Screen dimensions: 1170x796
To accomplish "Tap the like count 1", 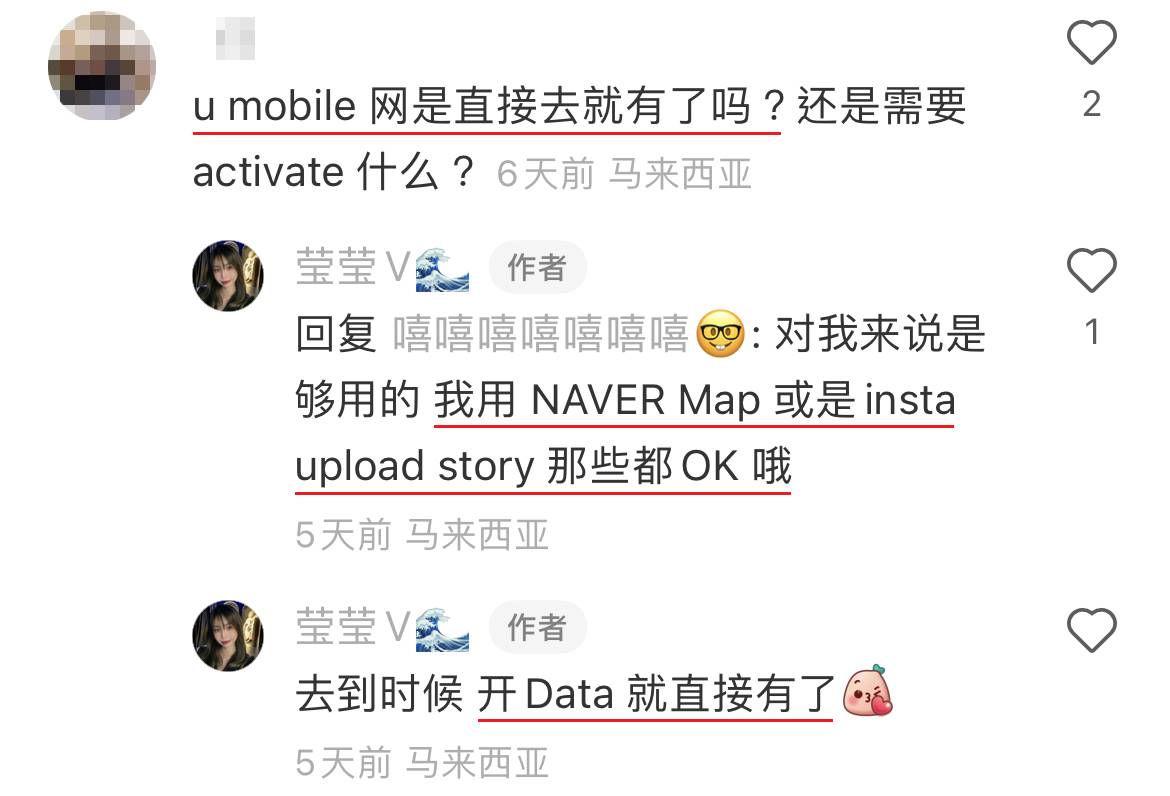I will [1092, 332].
